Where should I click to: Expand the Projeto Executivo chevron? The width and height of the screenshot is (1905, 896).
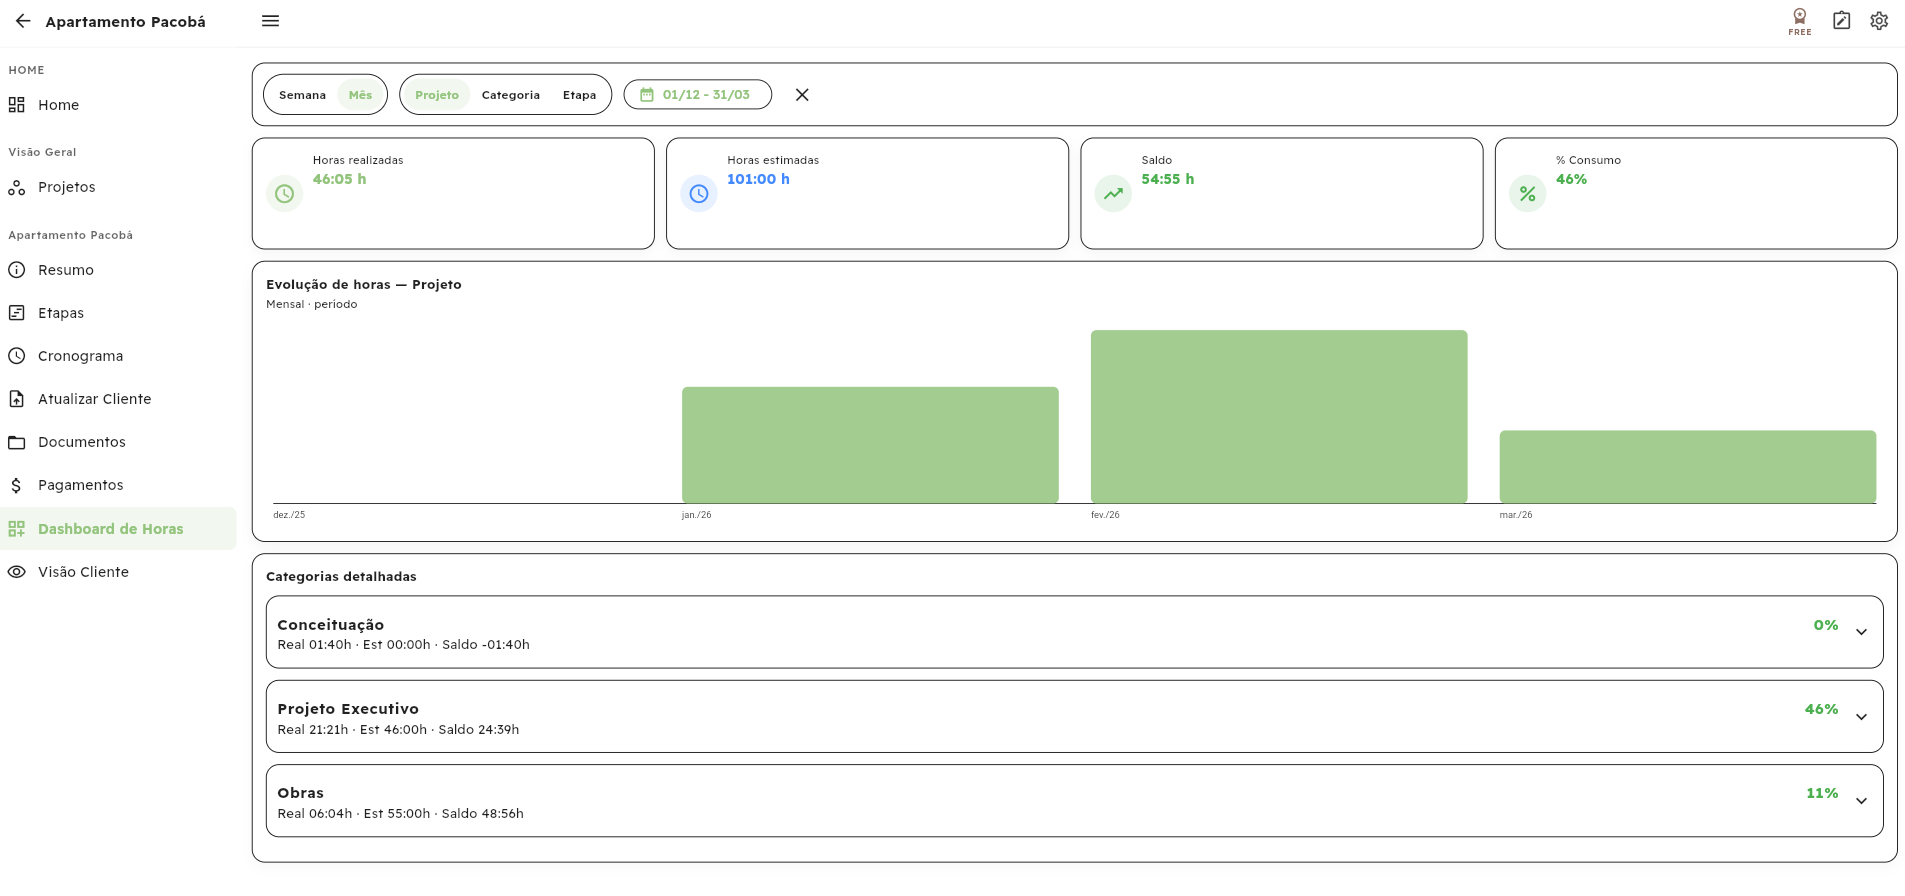point(1861,717)
